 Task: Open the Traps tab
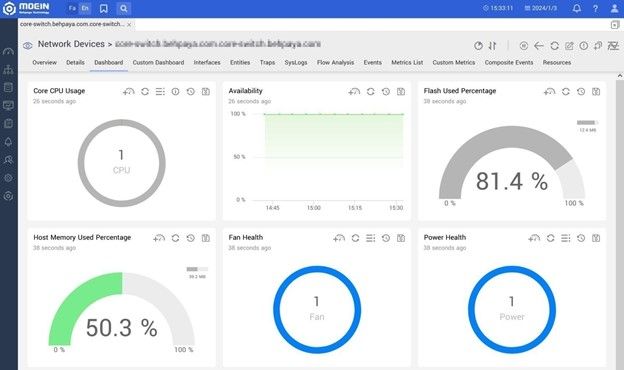[x=267, y=62]
